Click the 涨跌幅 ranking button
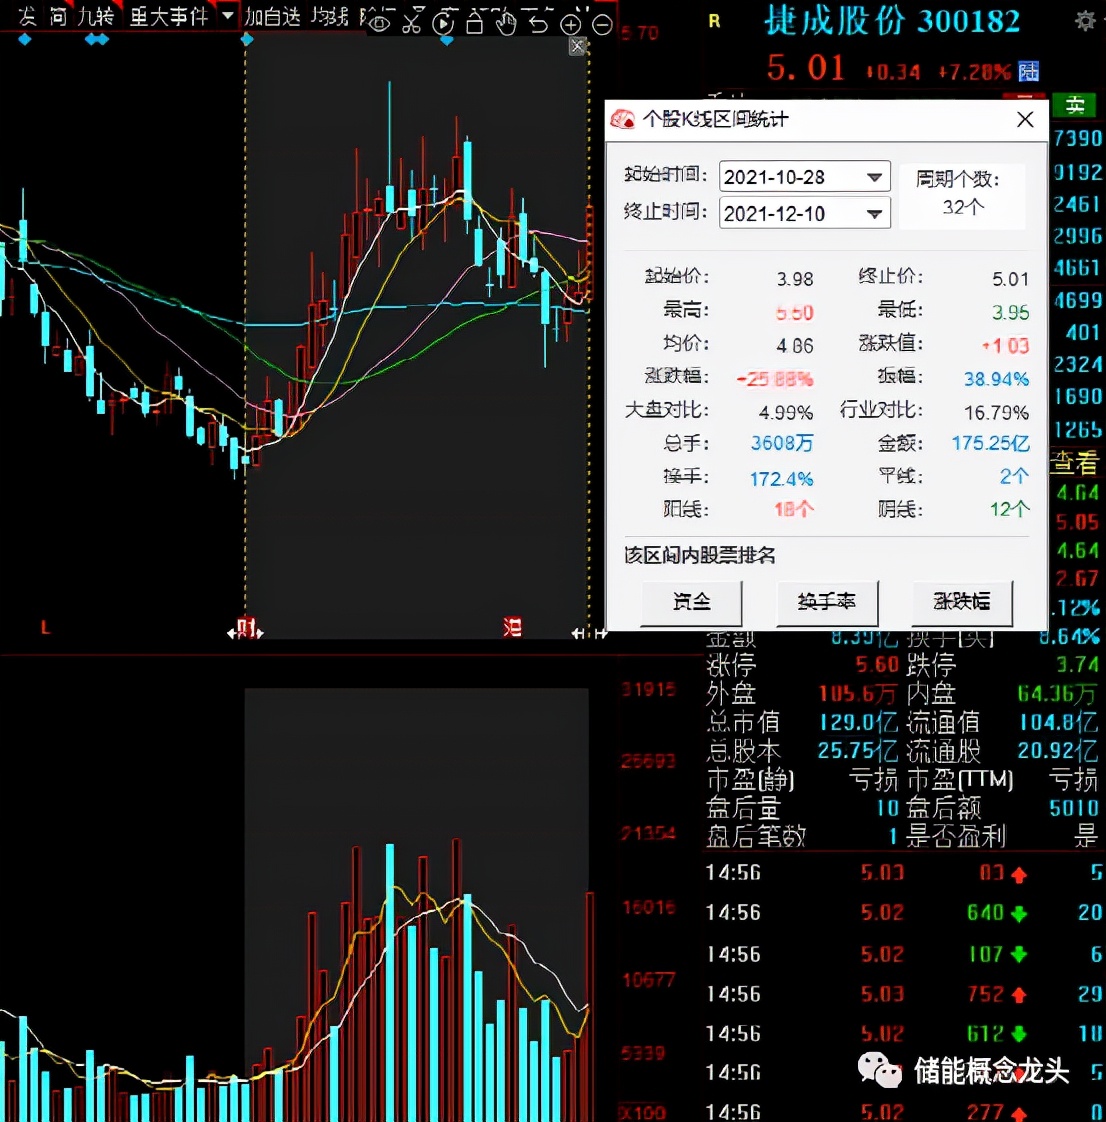This screenshot has width=1106, height=1122. coord(962,602)
